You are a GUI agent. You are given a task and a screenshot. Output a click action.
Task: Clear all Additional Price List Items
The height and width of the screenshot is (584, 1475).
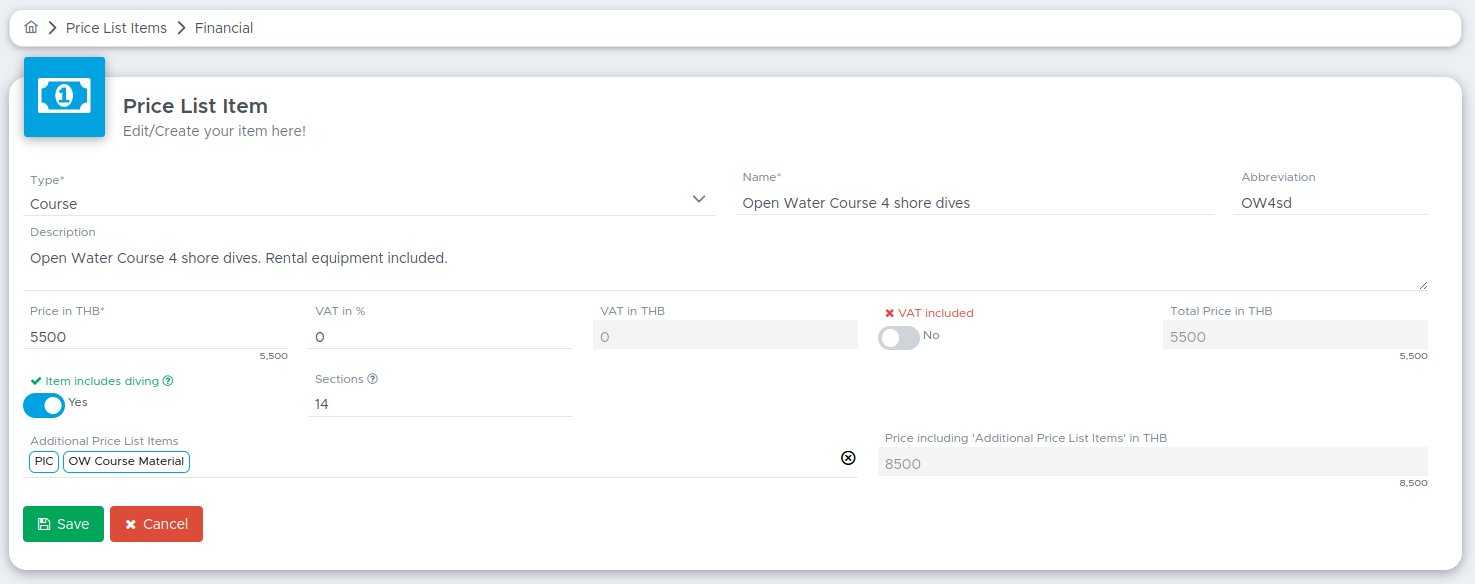click(848, 458)
